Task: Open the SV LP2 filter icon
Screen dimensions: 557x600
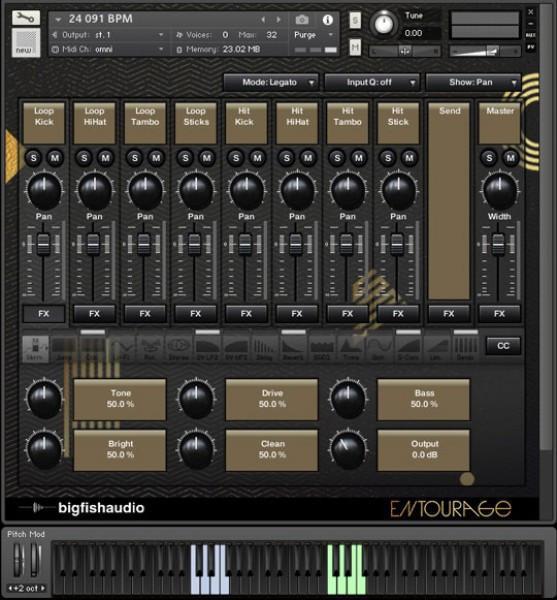Action: 207,349
